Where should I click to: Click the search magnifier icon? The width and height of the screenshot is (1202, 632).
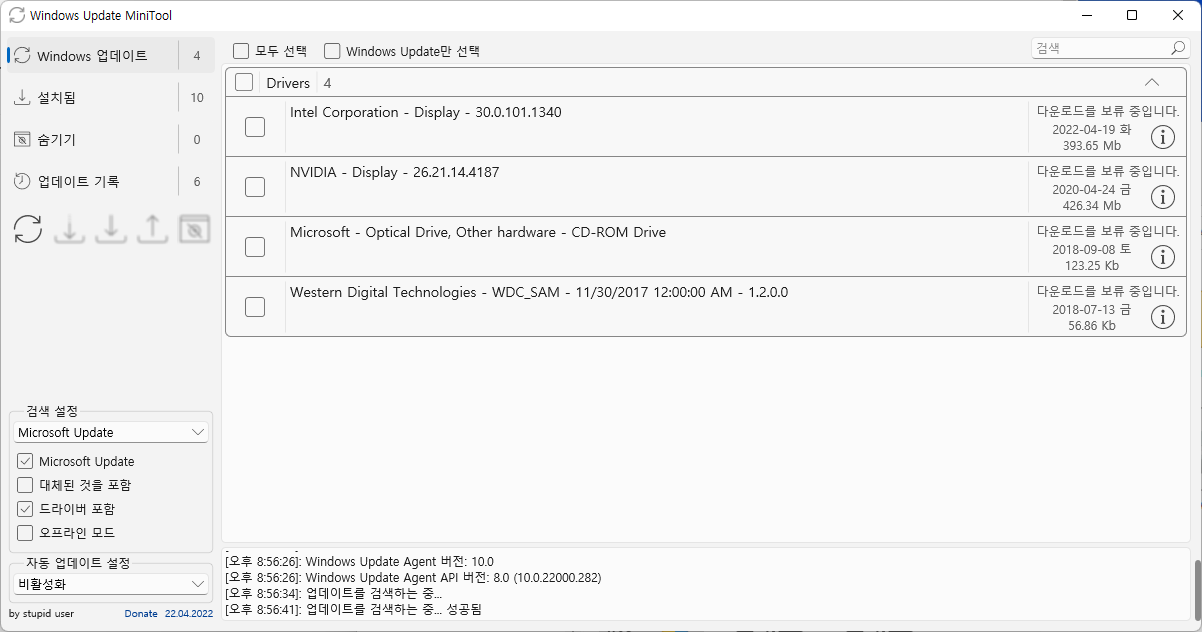[1178, 48]
